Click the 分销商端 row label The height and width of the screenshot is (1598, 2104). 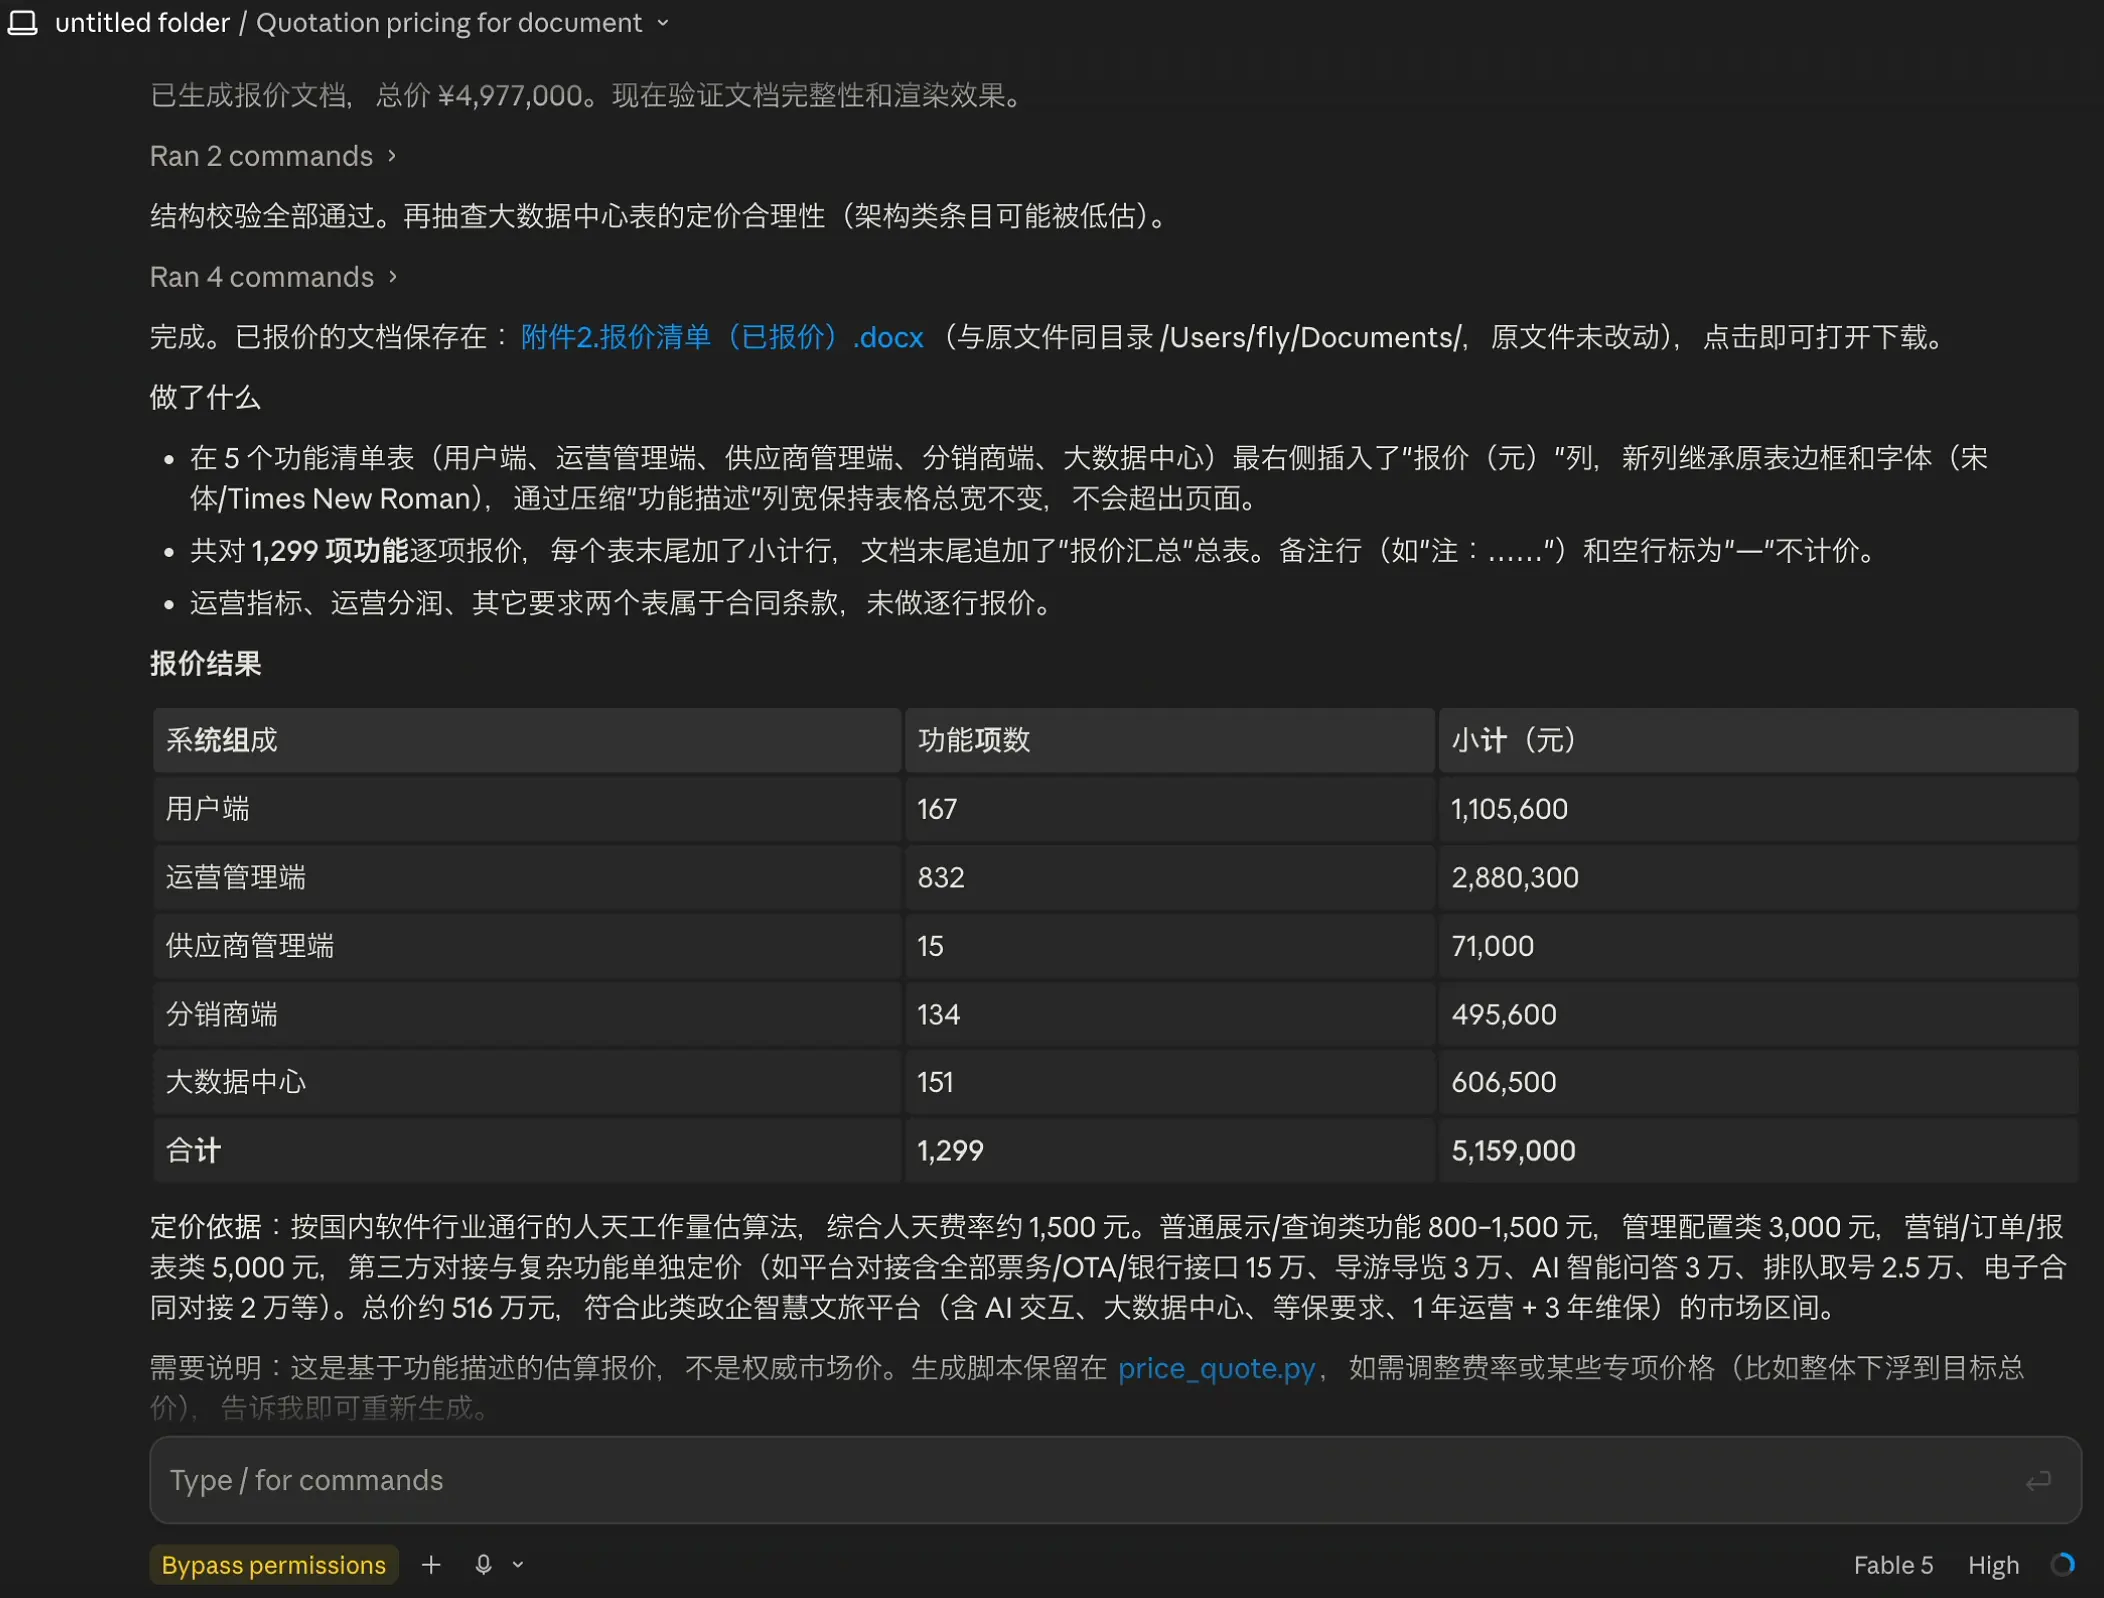coord(221,1014)
